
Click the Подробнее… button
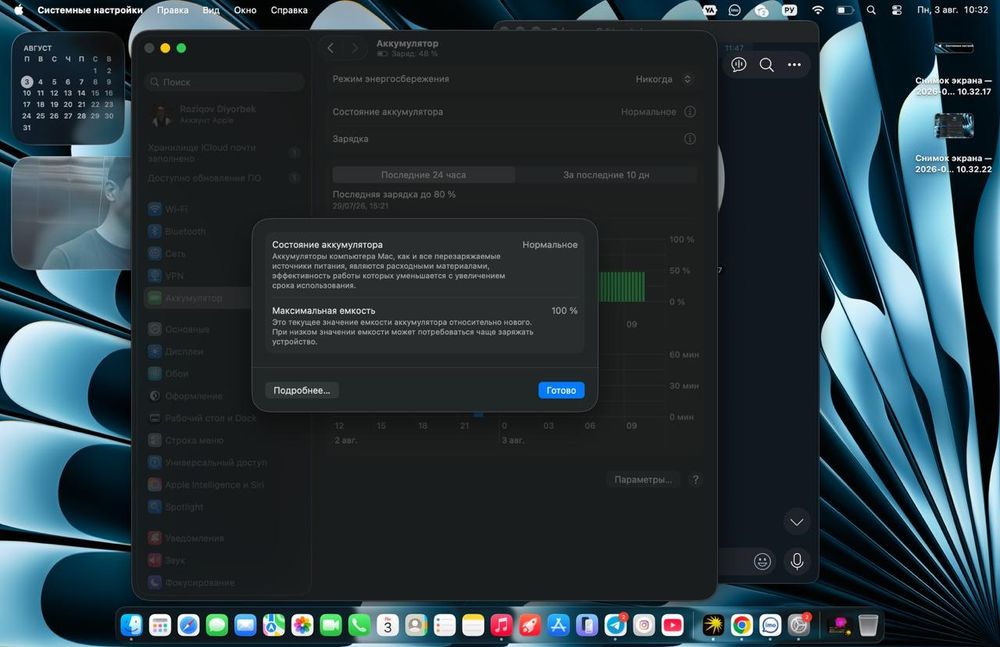[x=302, y=390]
